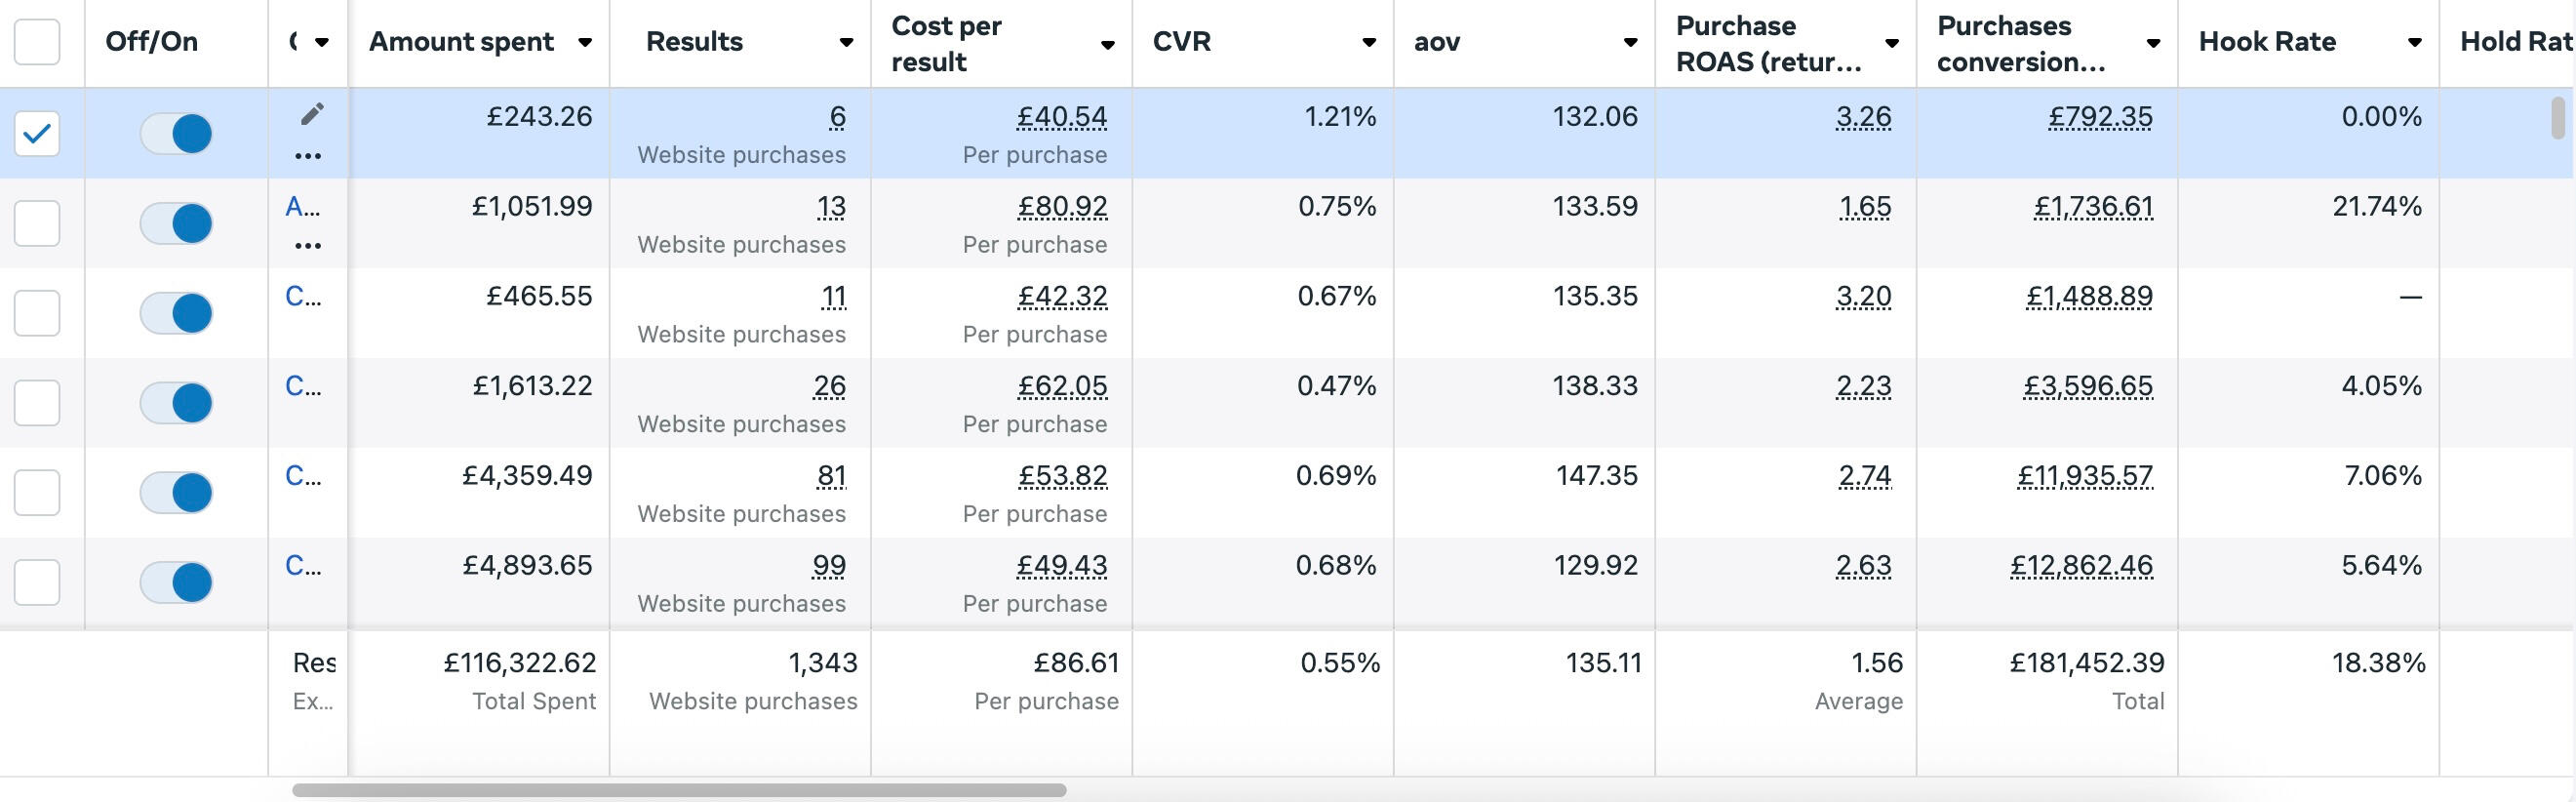
Task: Open the 99 website purchases results link
Action: tap(829, 566)
